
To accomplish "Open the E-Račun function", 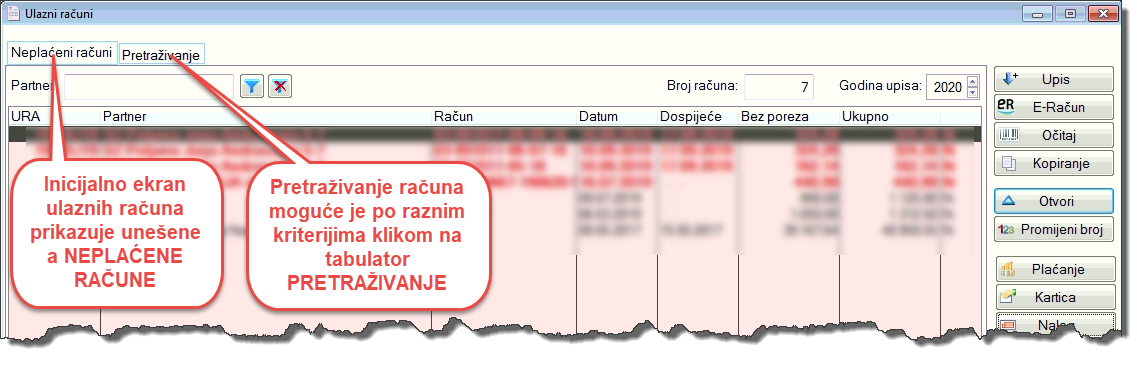I will coord(1054,107).
